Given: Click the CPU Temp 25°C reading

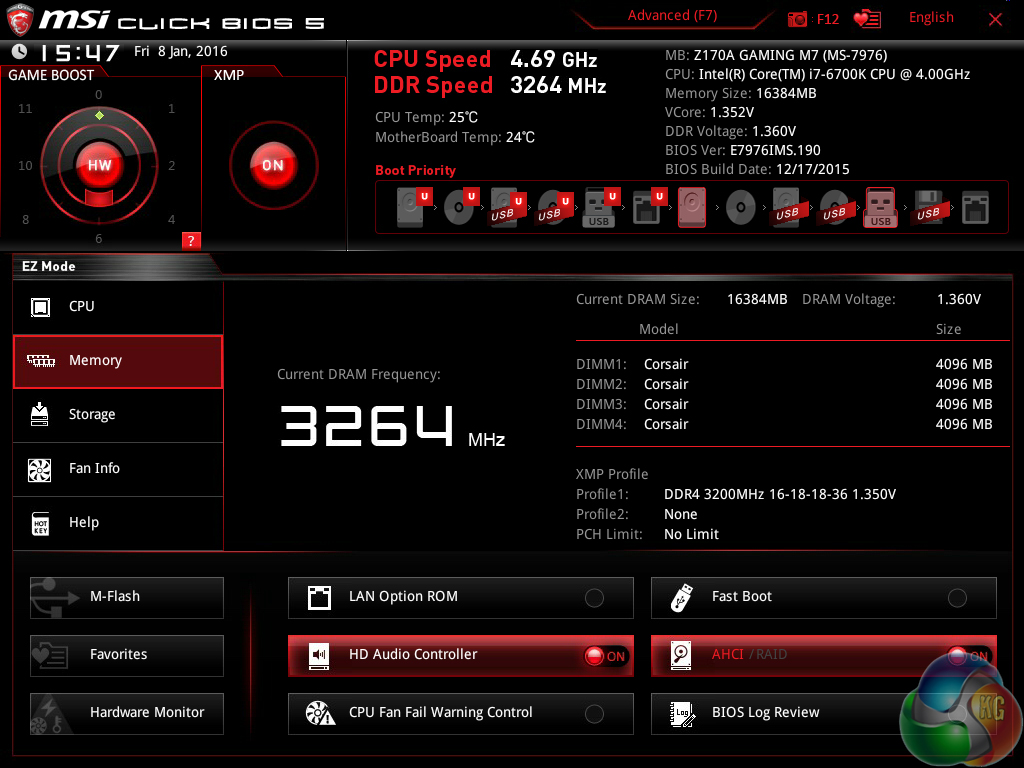Looking at the screenshot, I should pyautogui.click(x=426, y=118).
